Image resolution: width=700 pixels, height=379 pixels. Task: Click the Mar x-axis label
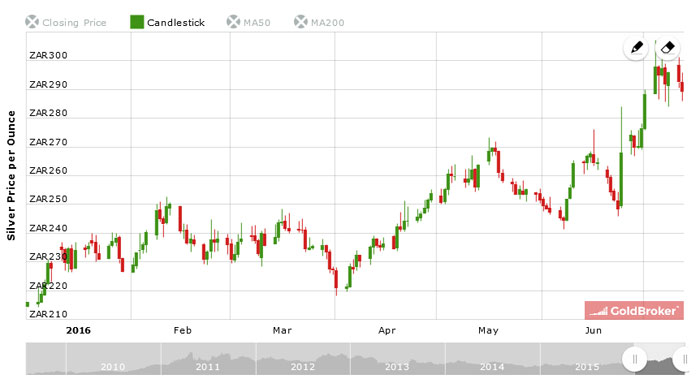(282, 331)
